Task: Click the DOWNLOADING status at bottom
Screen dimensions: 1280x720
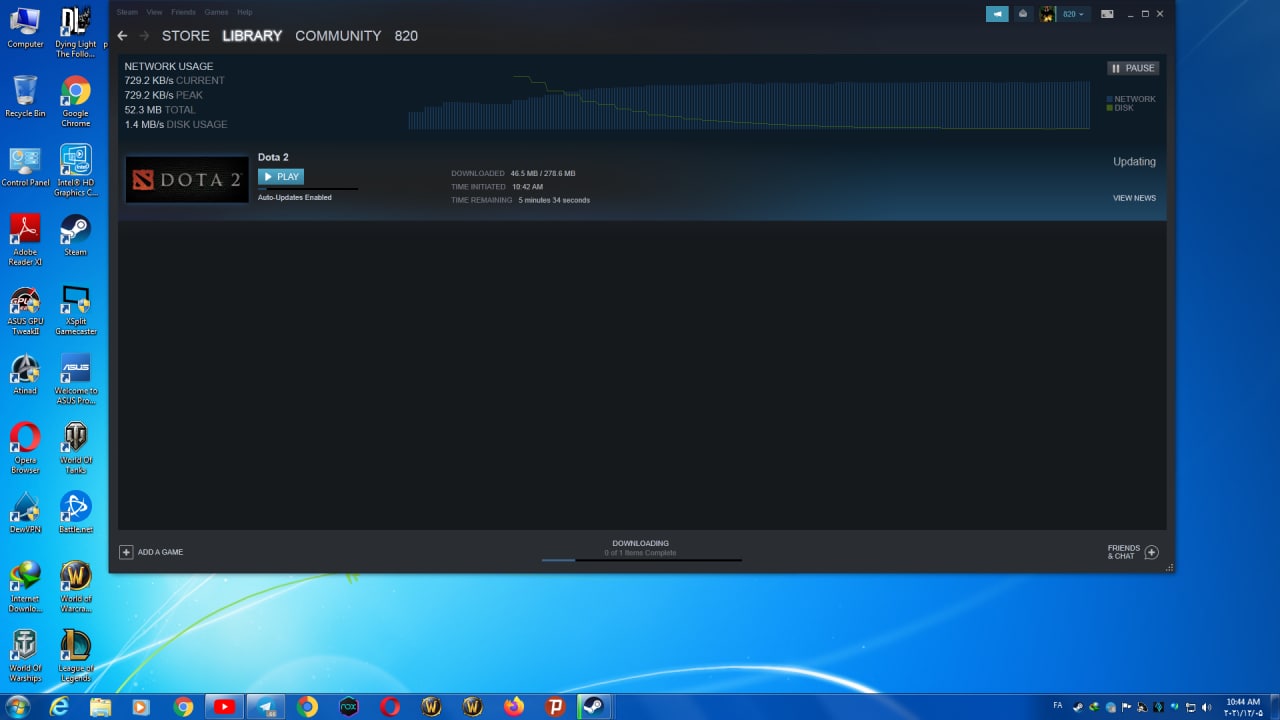Action: coord(640,543)
